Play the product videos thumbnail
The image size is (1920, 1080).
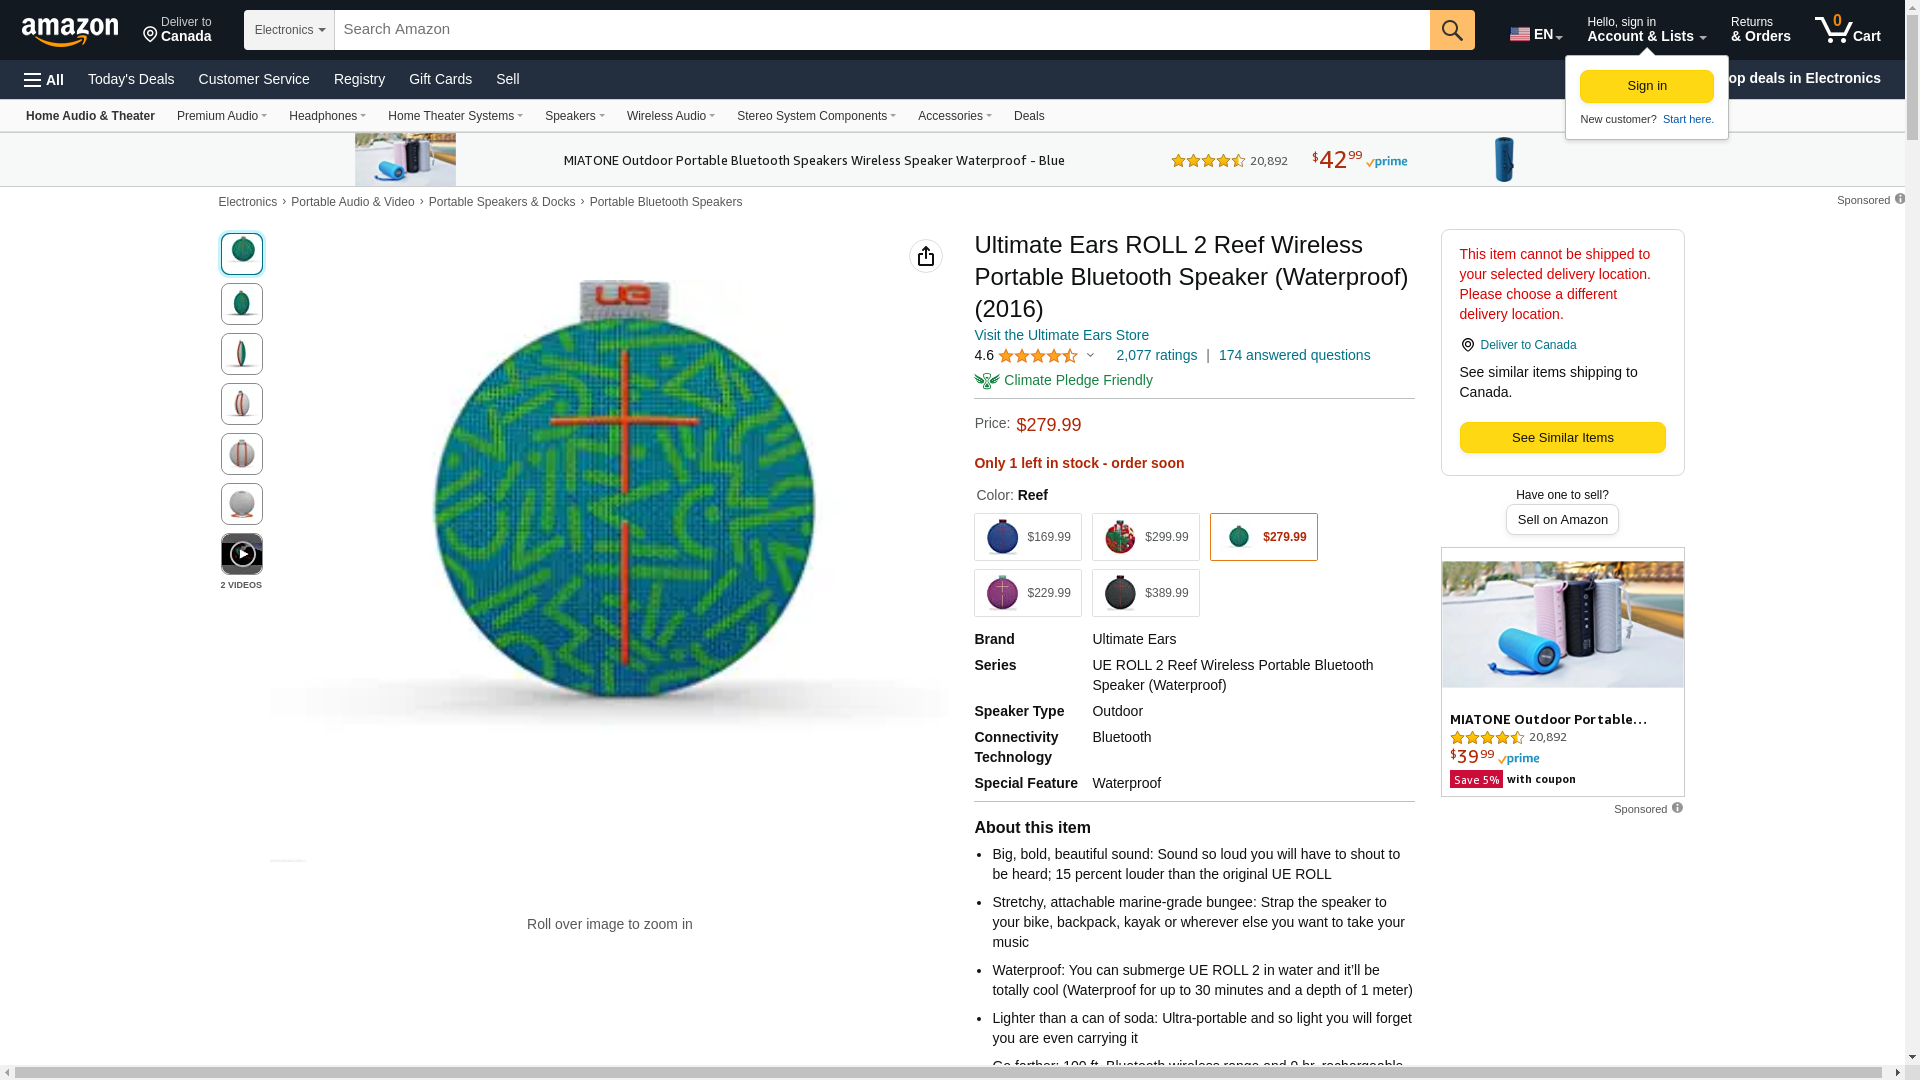click(x=242, y=554)
